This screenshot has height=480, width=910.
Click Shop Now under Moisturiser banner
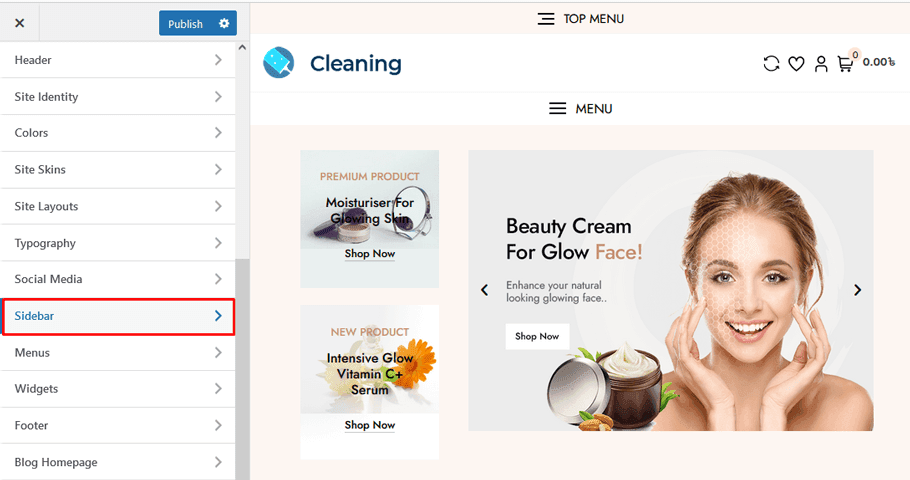point(370,254)
